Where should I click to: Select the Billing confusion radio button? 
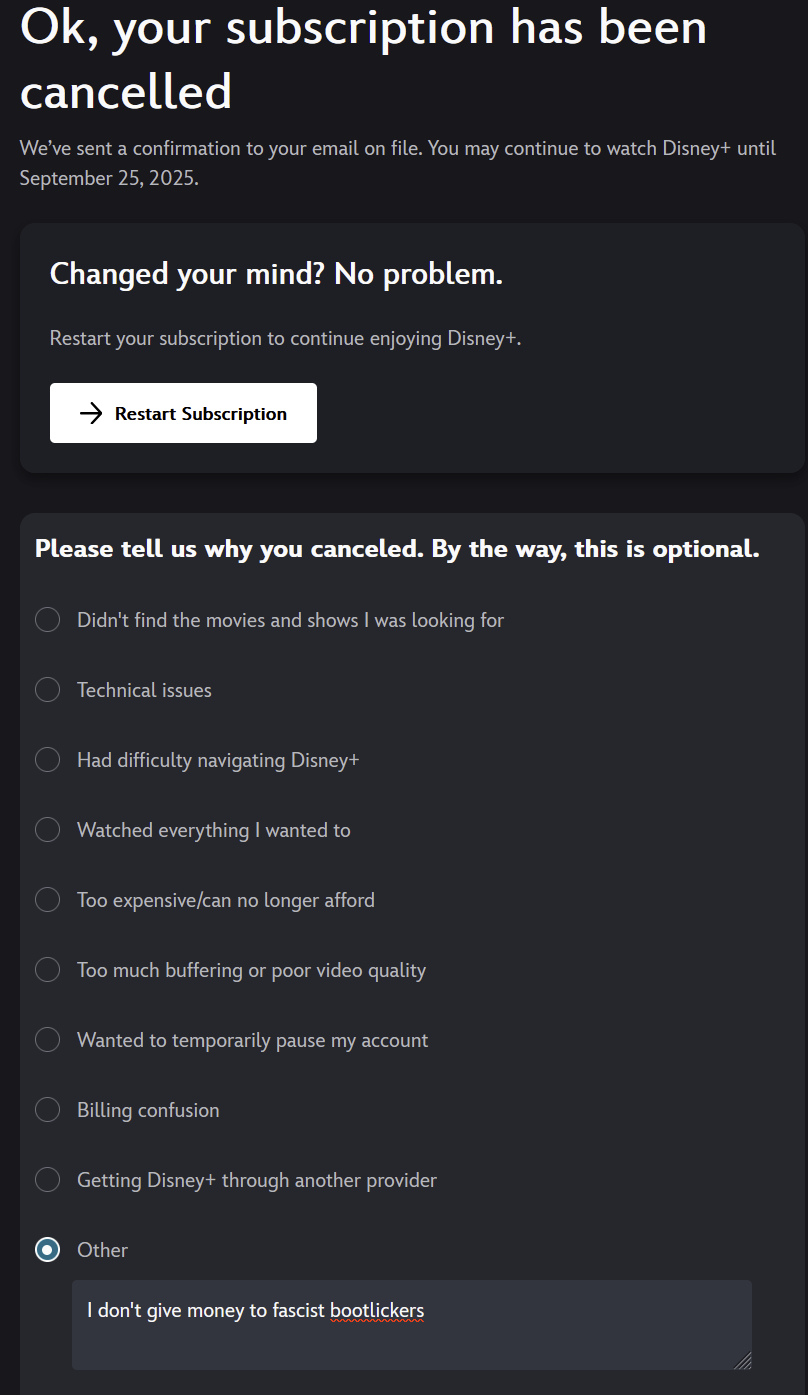(x=48, y=1110)
